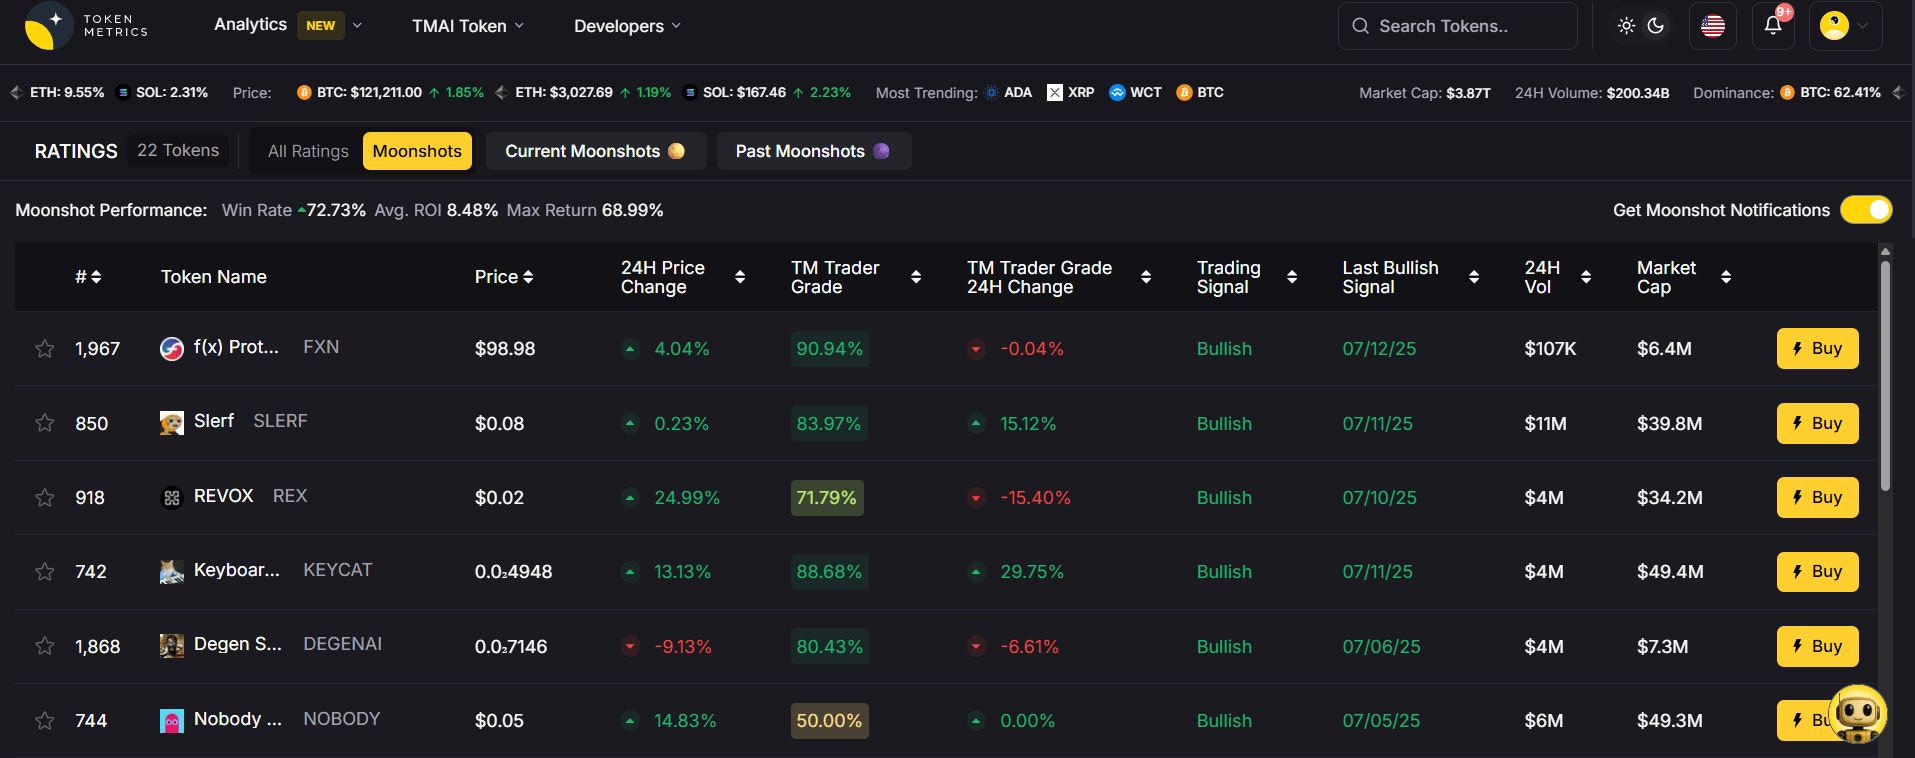Favorite the Degen Spartan AI star
Viewport: 1915px width, 758px height.
coord(45,646)
